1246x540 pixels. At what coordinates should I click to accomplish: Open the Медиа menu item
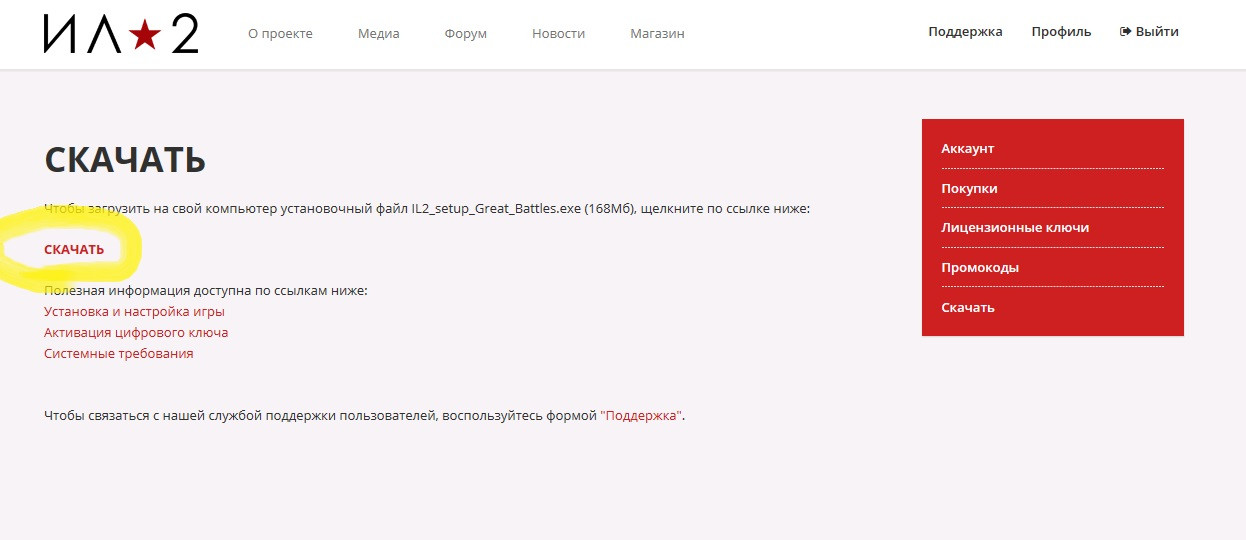click(378, 33)
